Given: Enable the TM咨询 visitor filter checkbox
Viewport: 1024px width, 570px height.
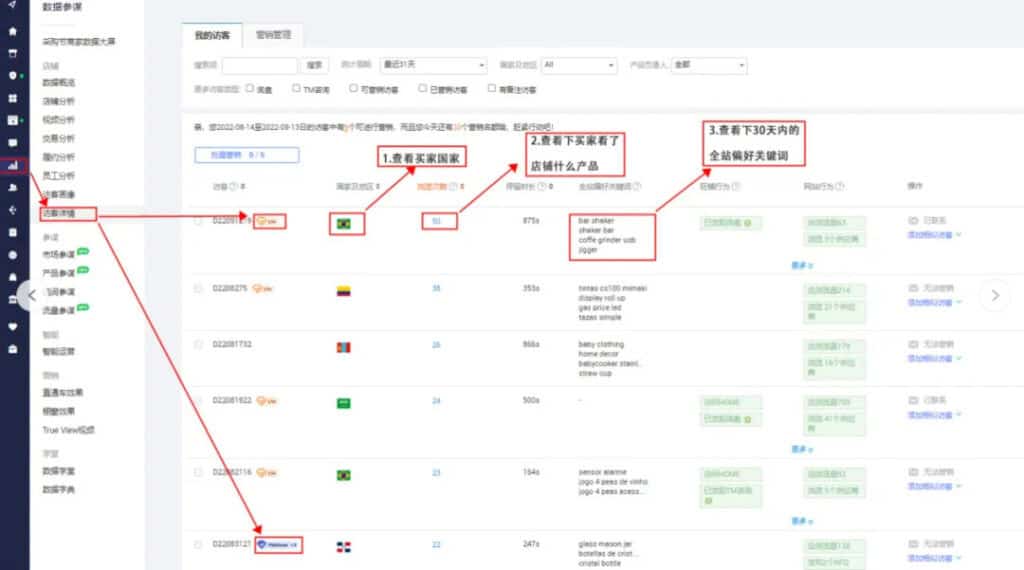Looking at the screenshot, I should [297, 88].
